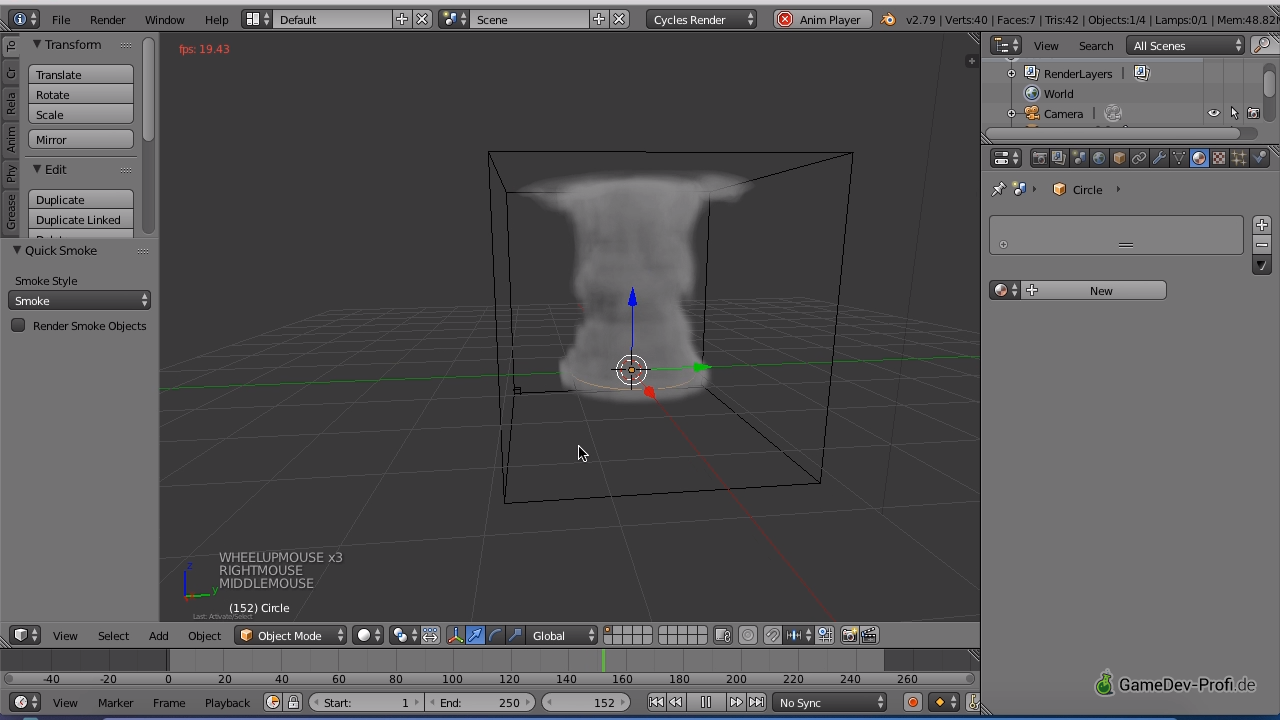1280x720 pixels.
Task: Expand the RenderLayers tree item
Action: coord(1011,73)
